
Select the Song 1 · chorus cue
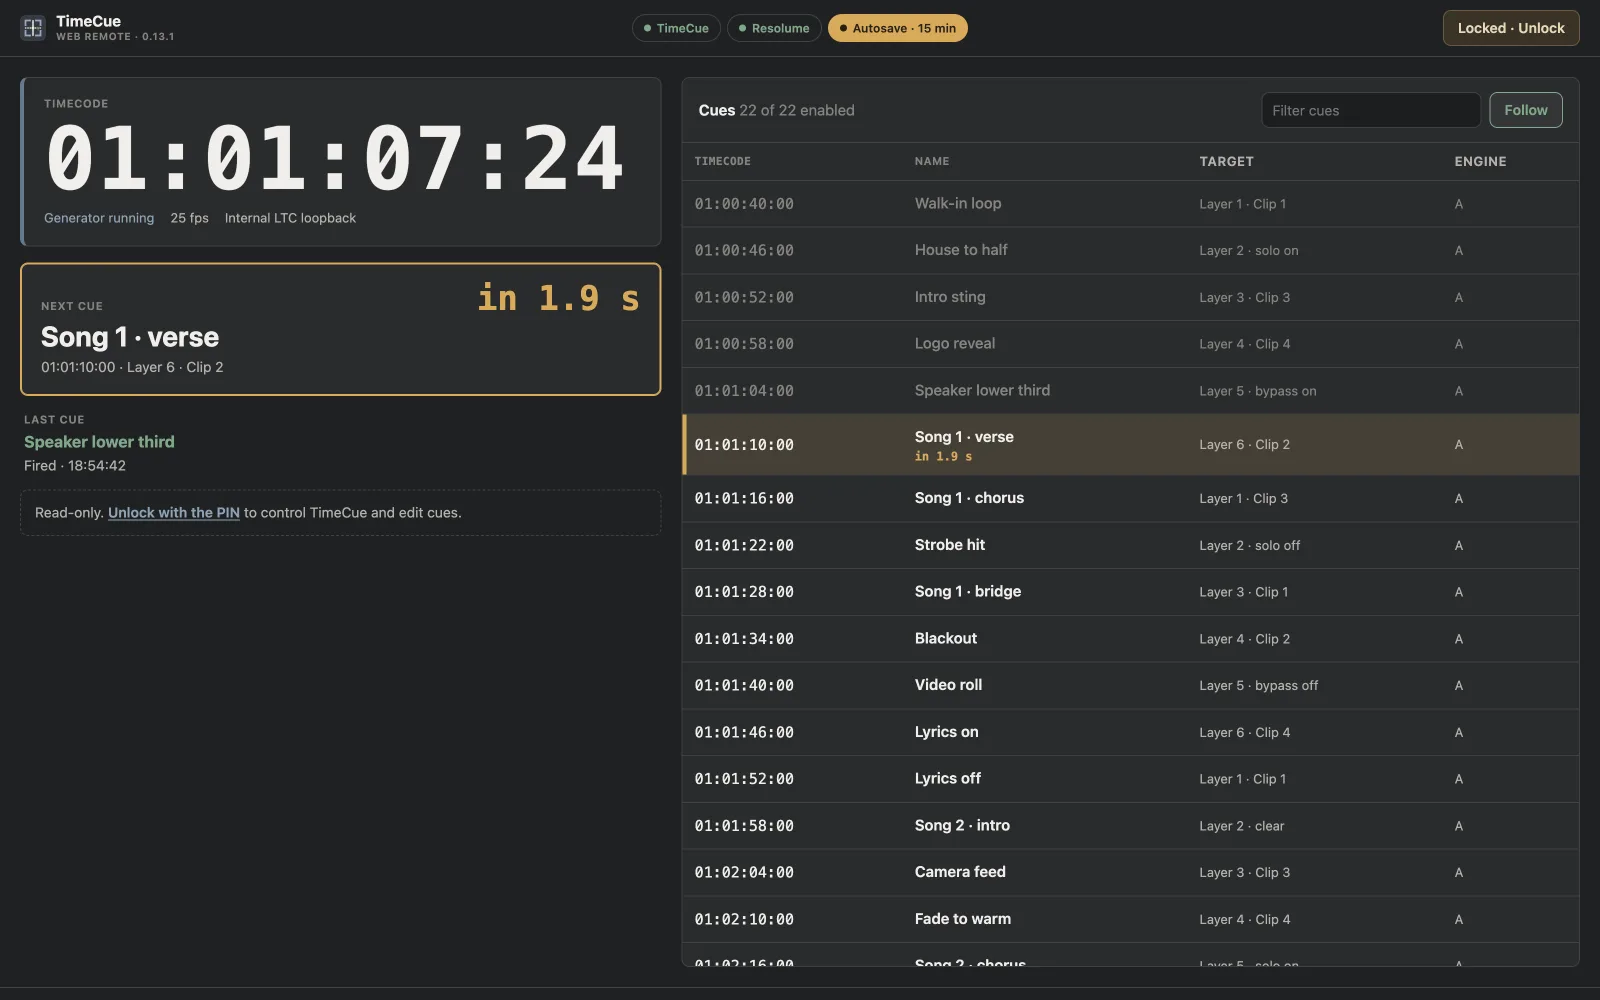(x=1130, y=498)
